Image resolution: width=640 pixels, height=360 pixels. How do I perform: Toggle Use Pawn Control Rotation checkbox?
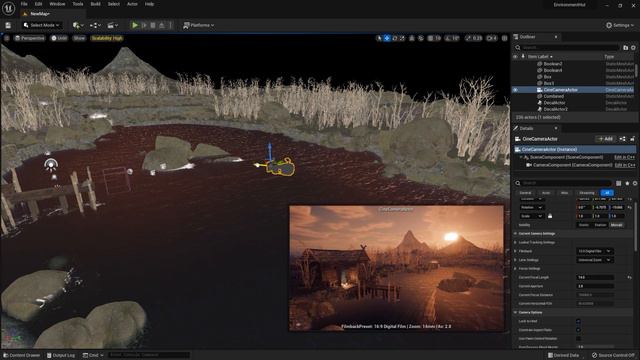(578, 339)
